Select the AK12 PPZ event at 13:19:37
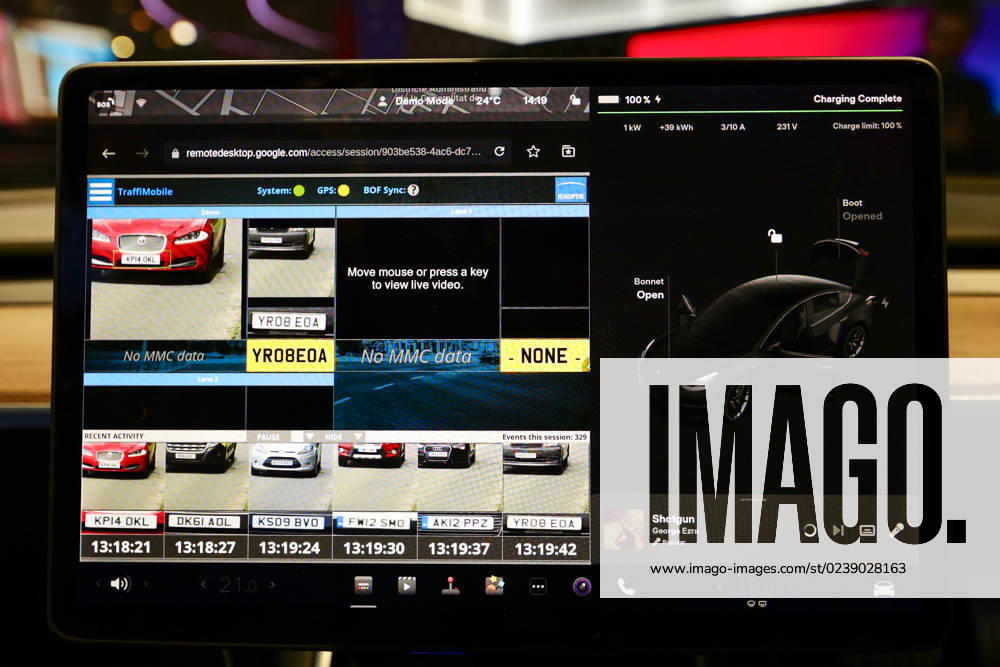 tap(459, 501)
